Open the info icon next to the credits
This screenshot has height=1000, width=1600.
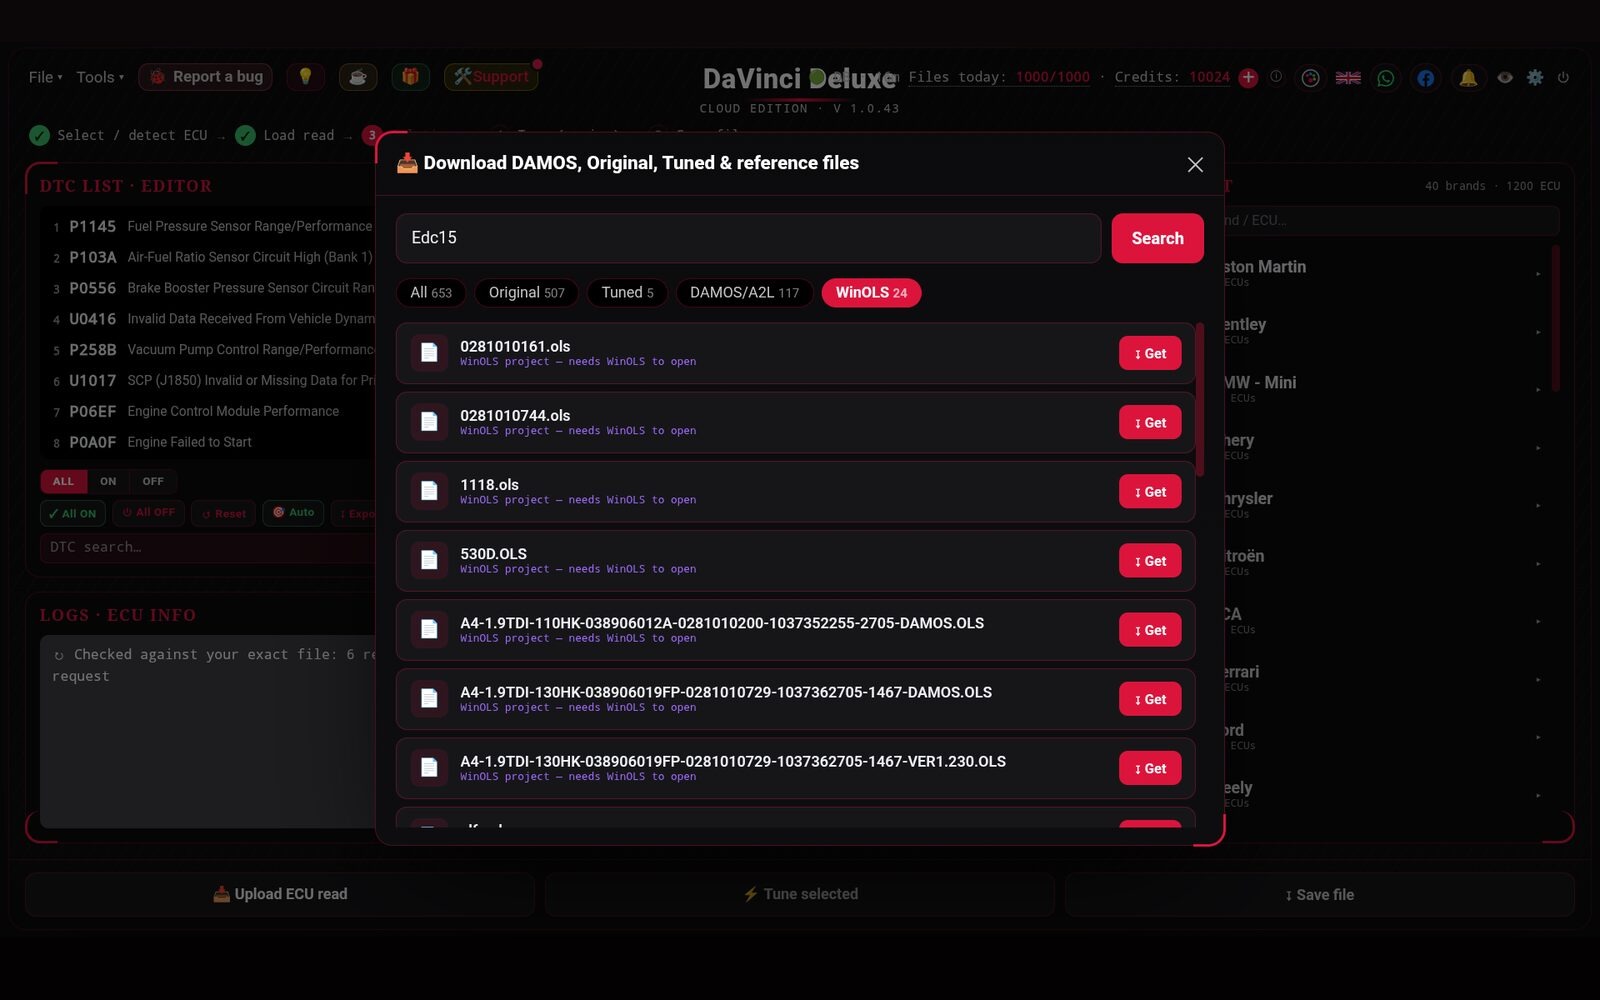[1276, 77]
